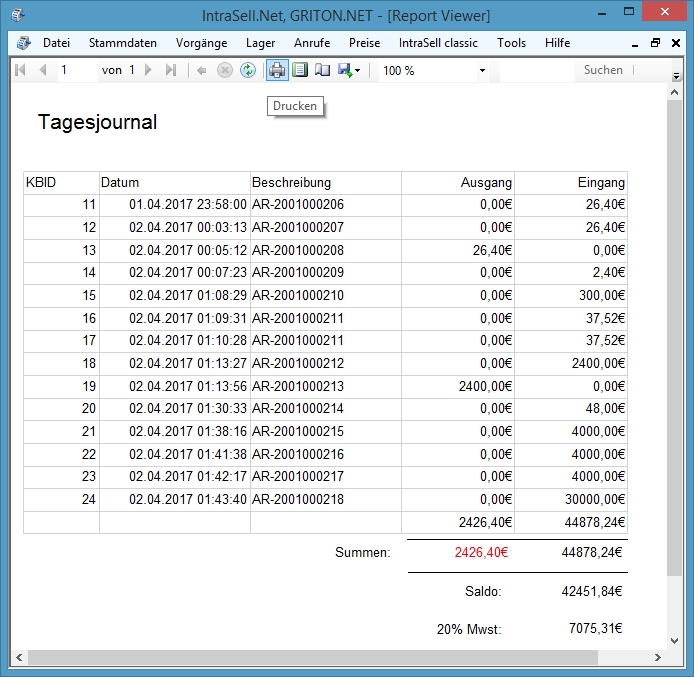Screen dimensions: 694x677
Task: Open the Stammdaten menu
Action: point(123,43)
